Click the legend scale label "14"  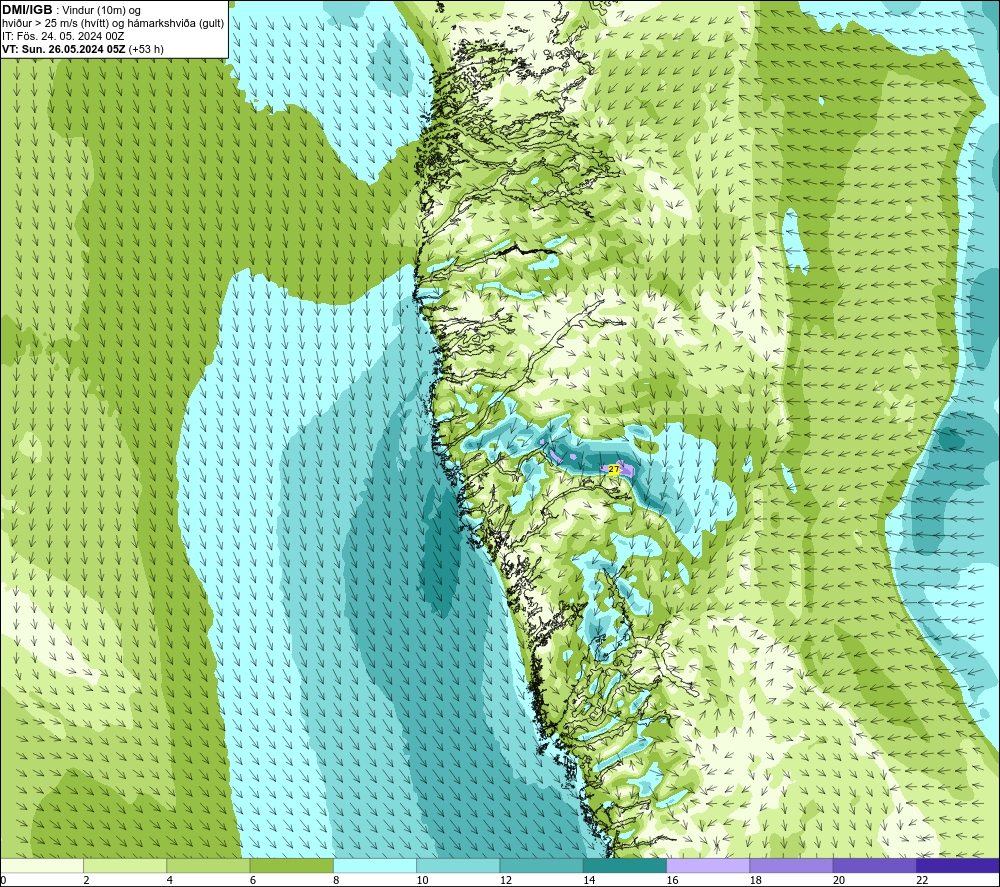(589, 880)
